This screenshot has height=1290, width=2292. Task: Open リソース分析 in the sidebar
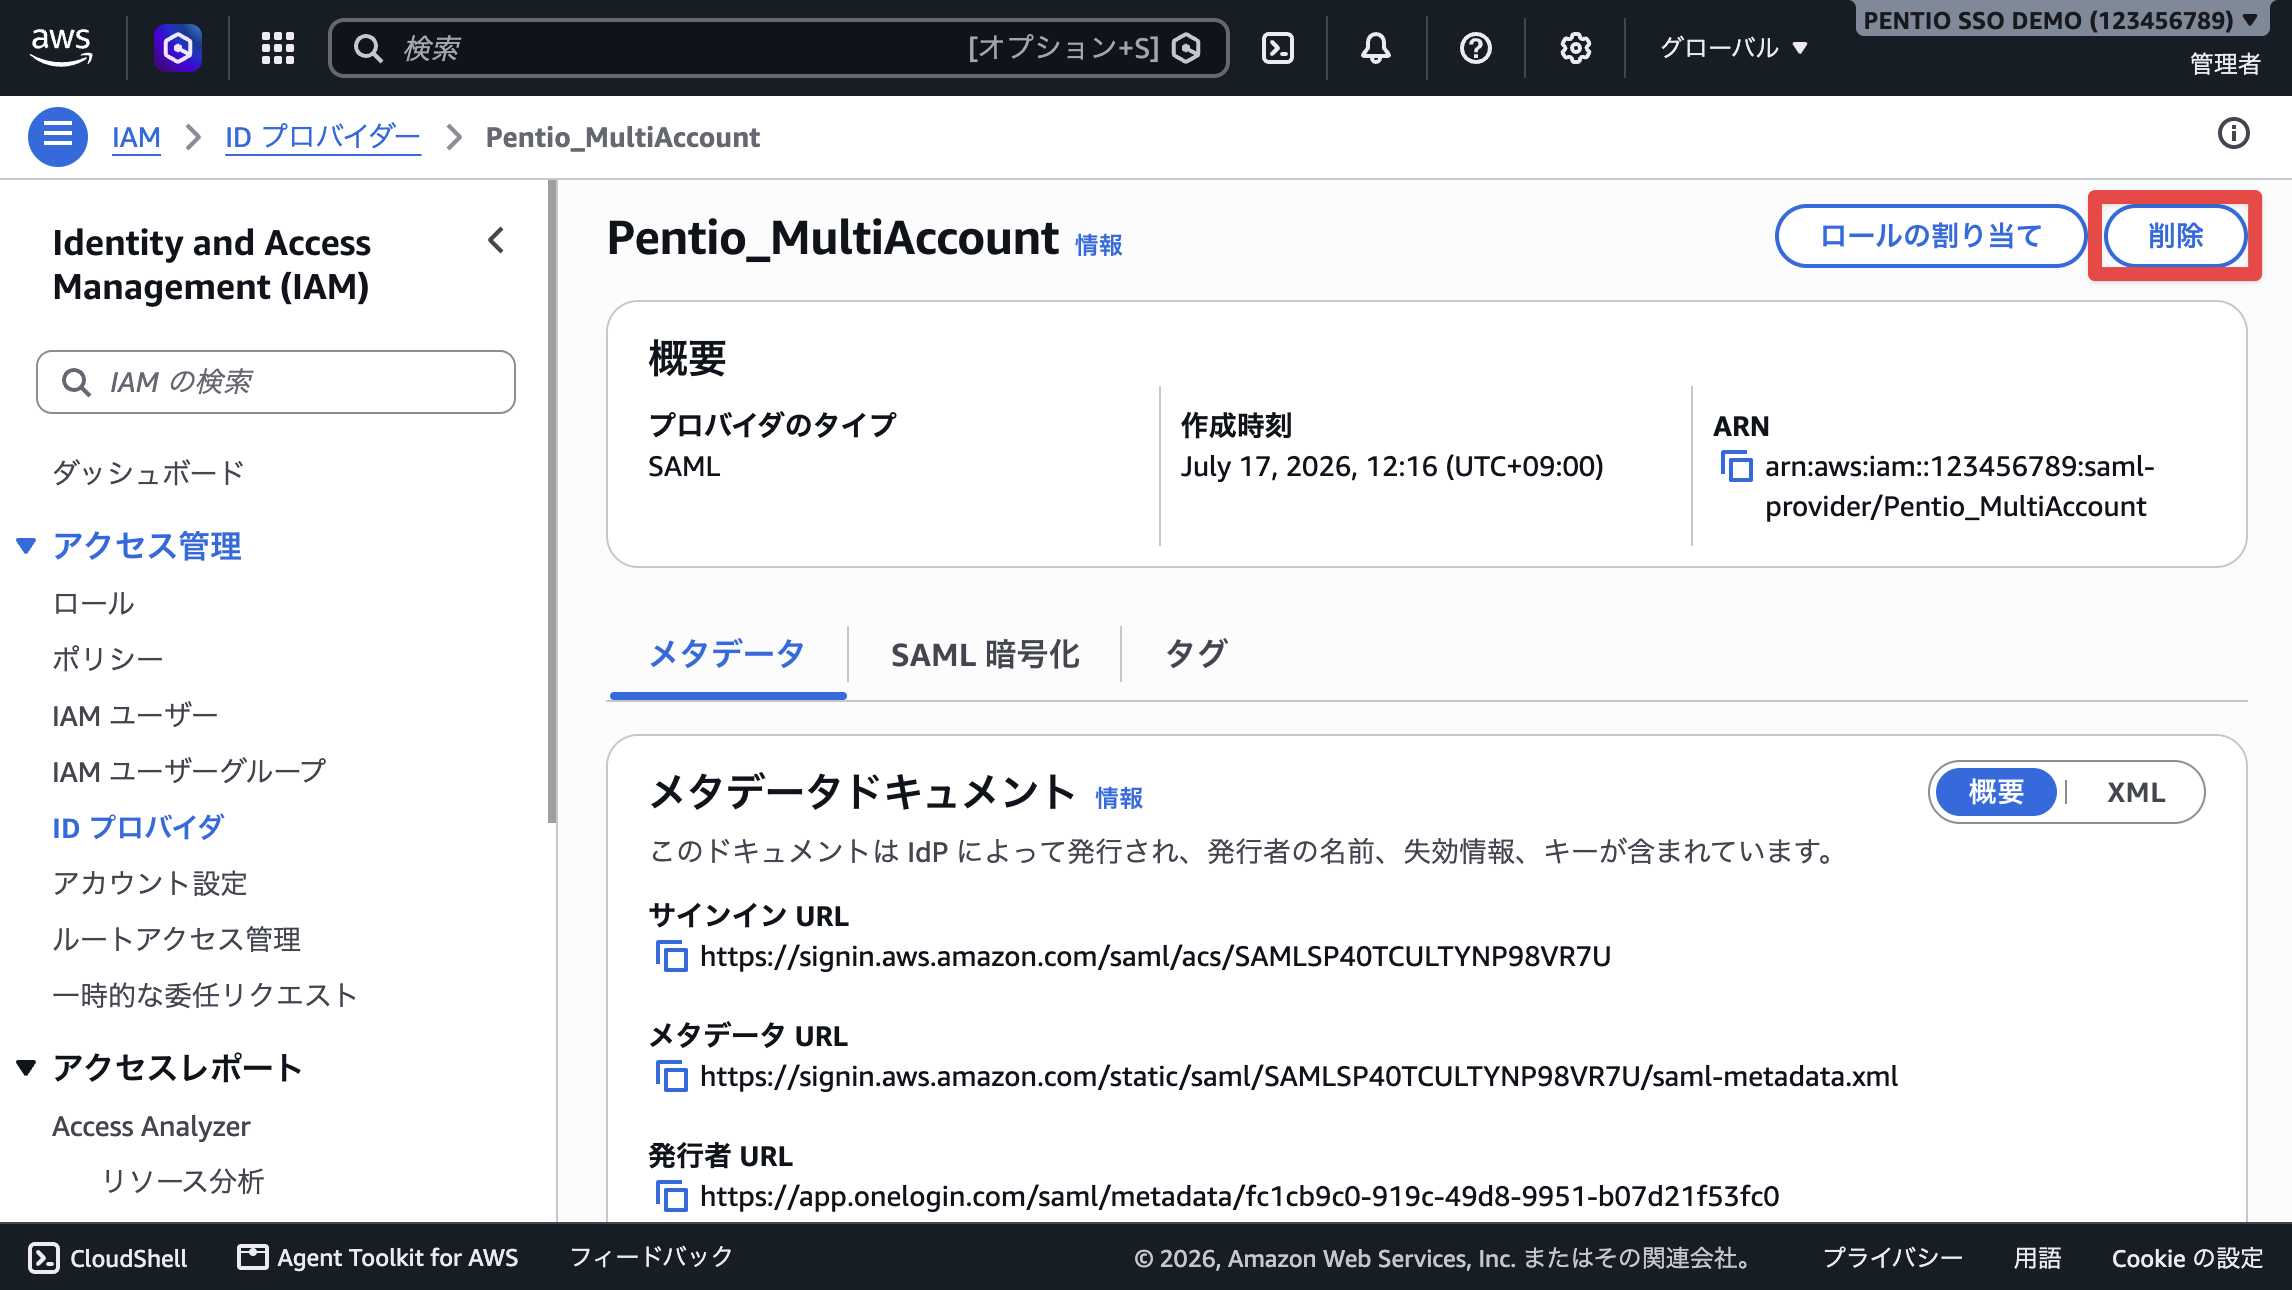[183, 1181]
